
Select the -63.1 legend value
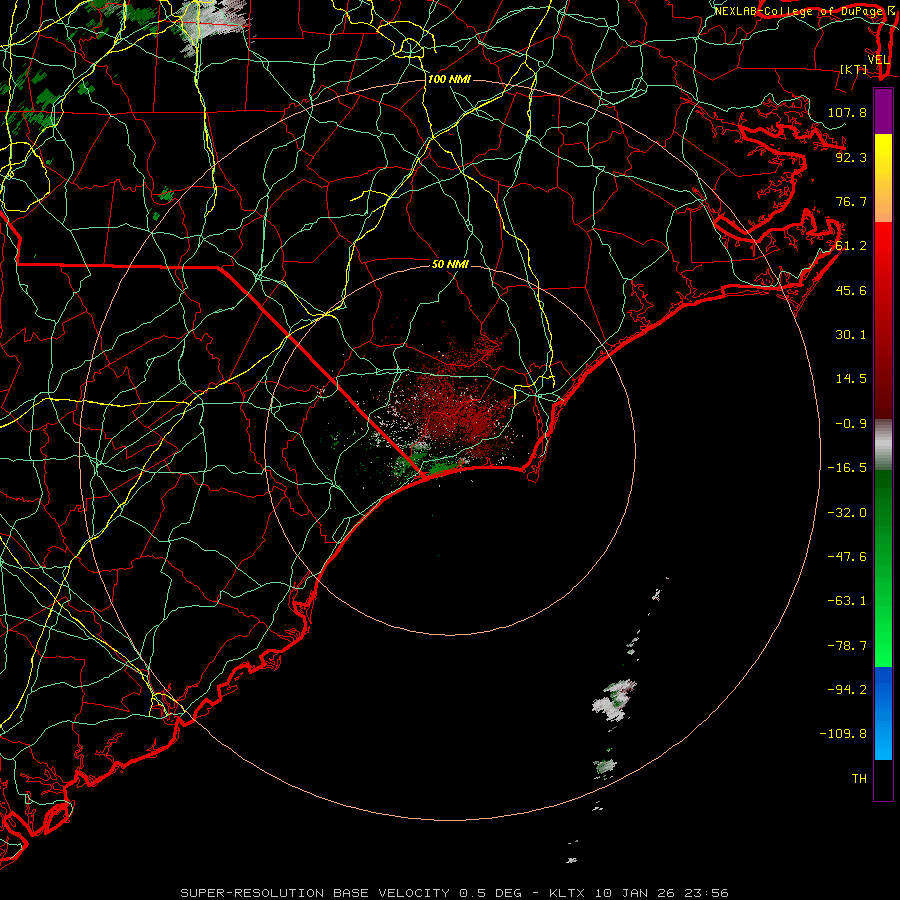tap(847, 601)
